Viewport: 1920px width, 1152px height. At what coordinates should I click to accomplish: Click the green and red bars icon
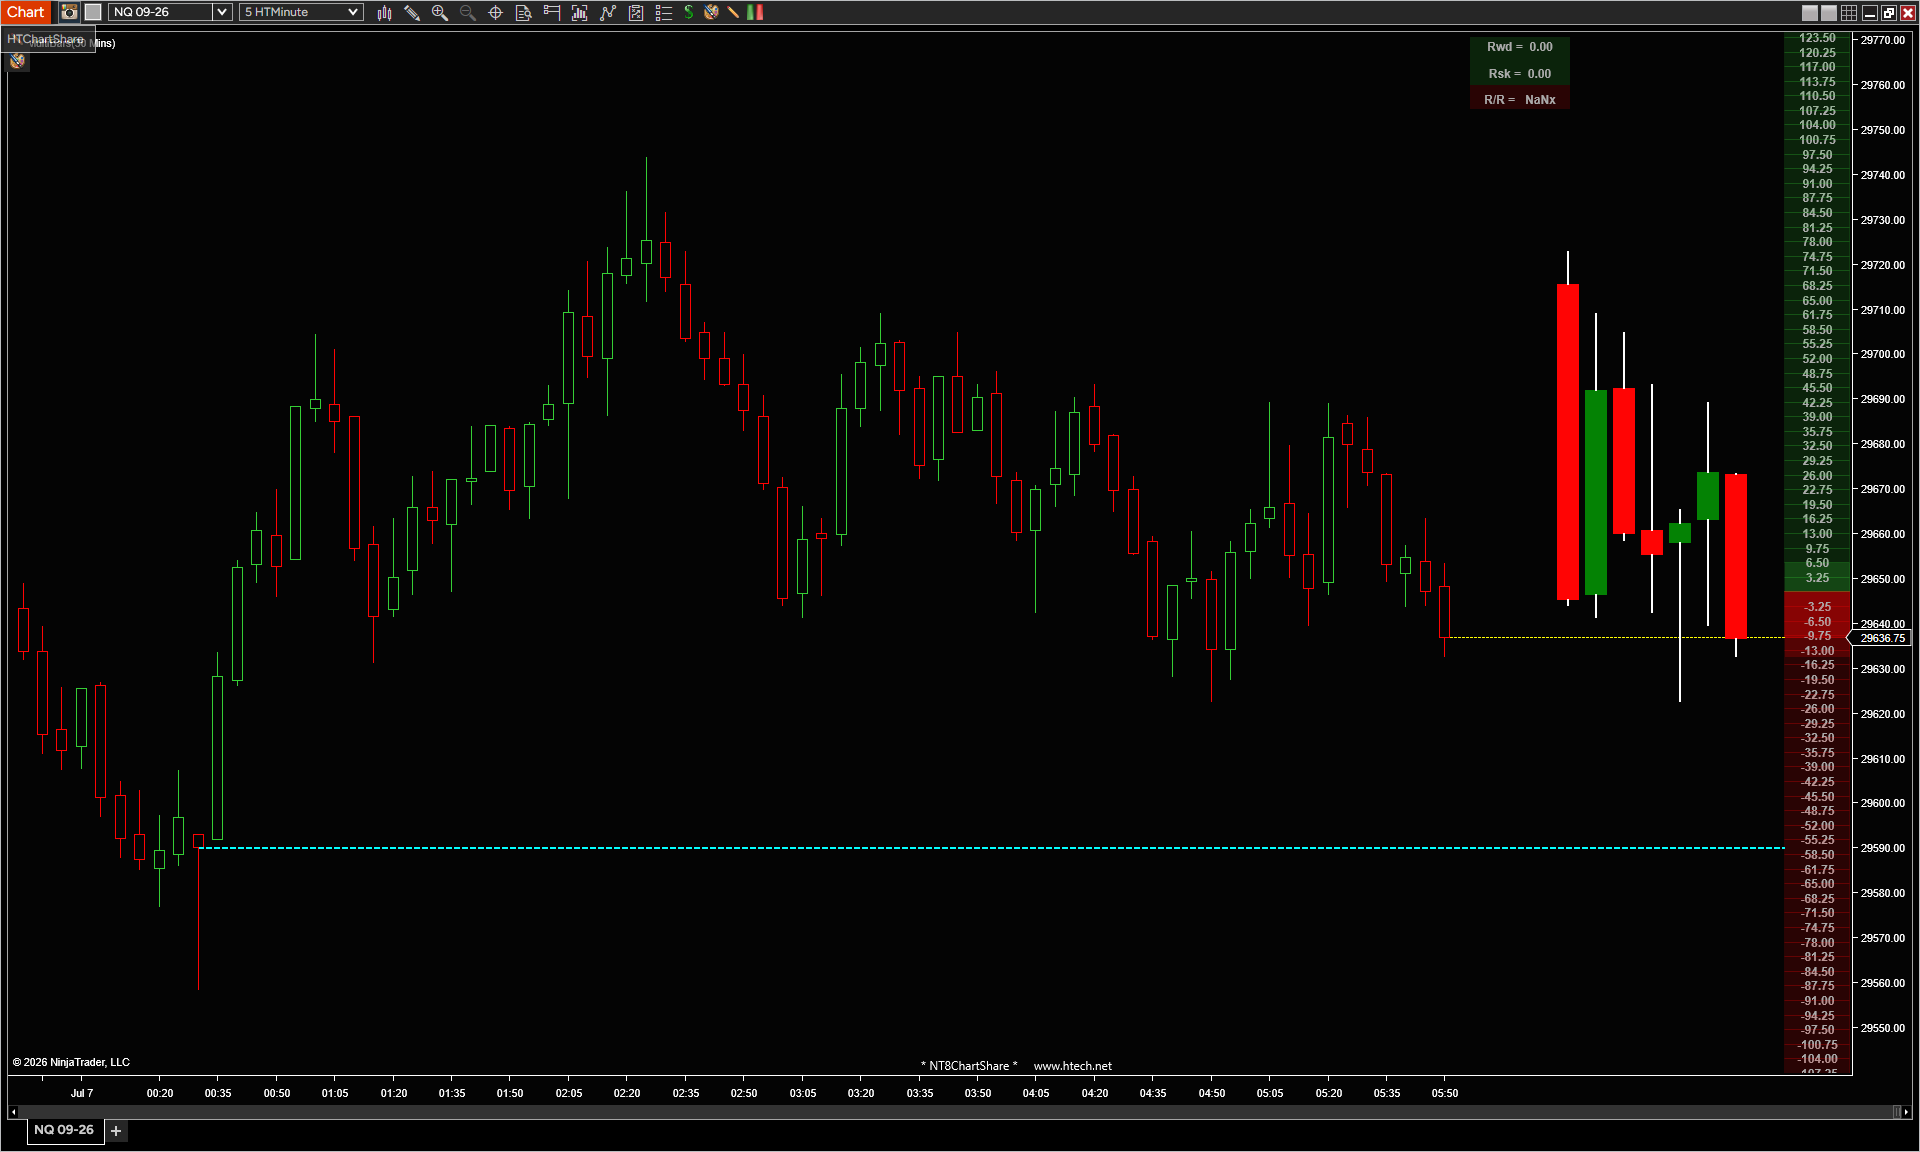[x=755, y=12]
